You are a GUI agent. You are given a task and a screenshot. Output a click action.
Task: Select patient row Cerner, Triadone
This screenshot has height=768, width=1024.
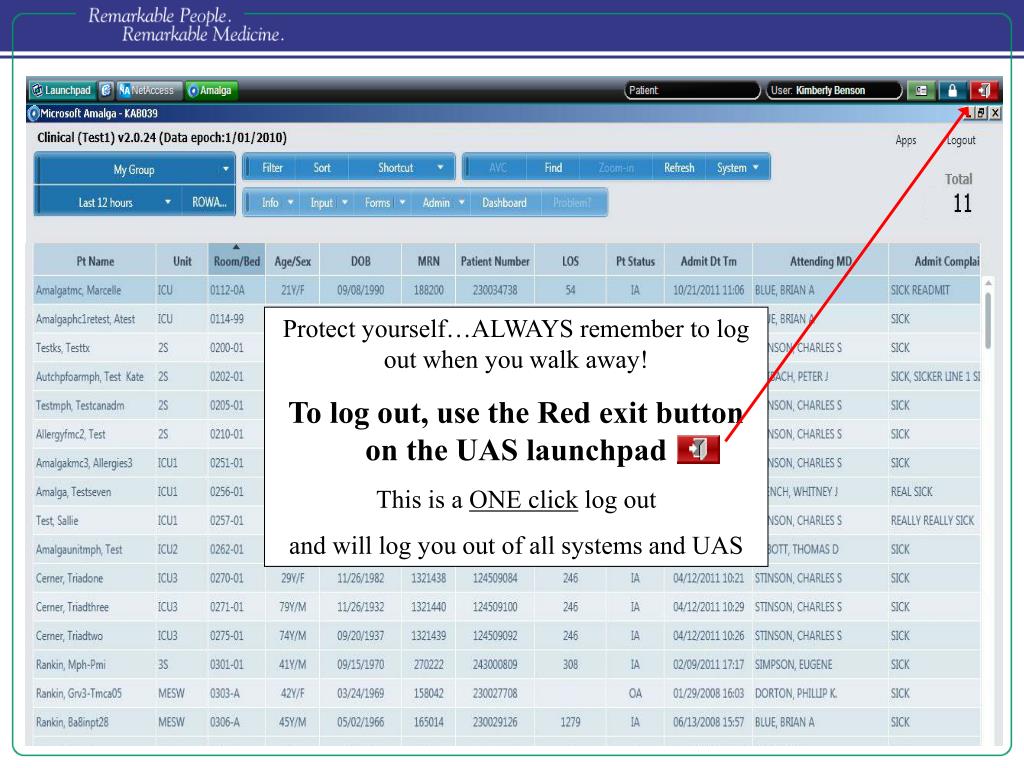click(x=507, y=578)
